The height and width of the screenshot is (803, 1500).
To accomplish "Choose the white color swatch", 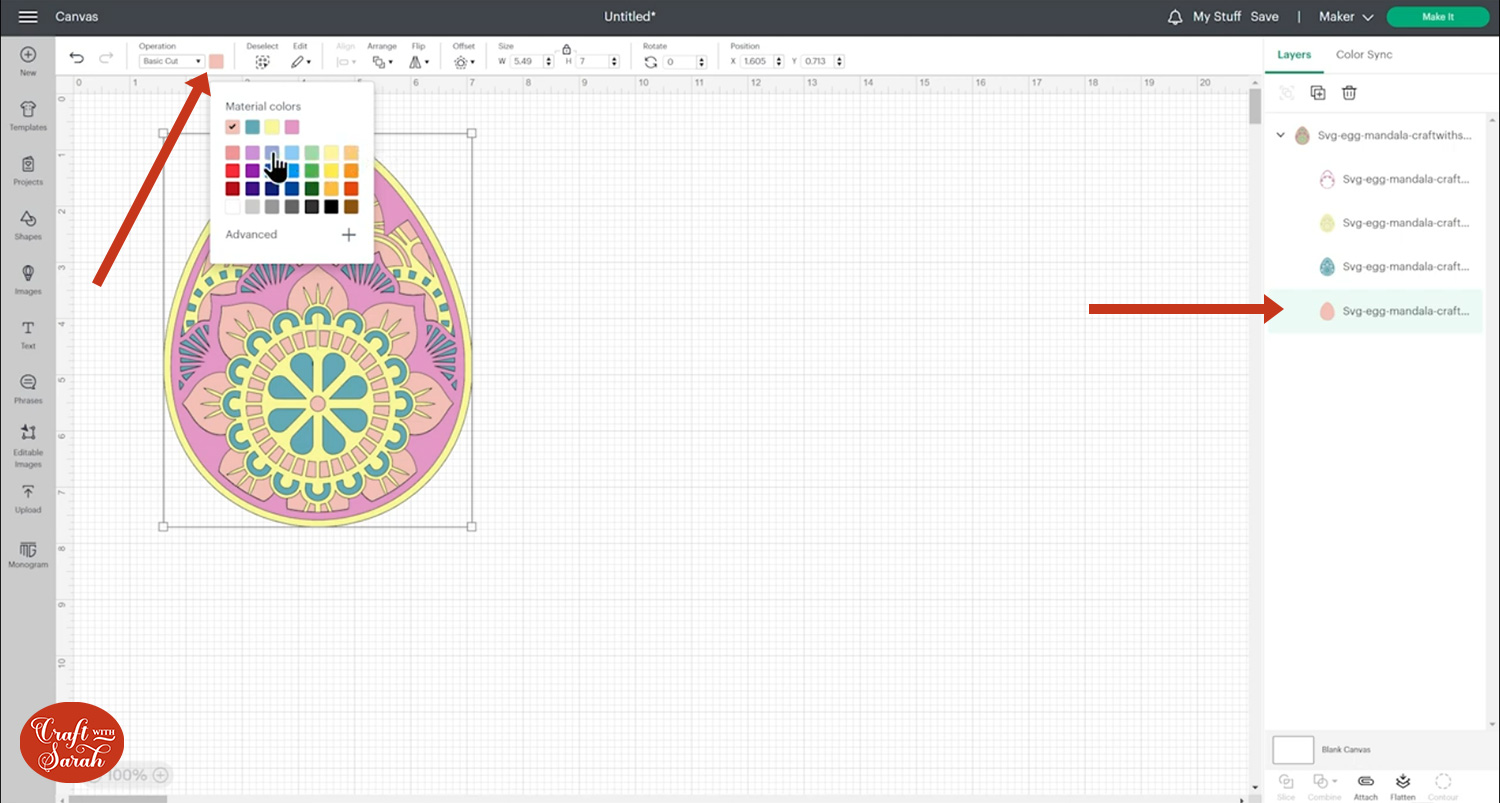I will tap(233, 207).
